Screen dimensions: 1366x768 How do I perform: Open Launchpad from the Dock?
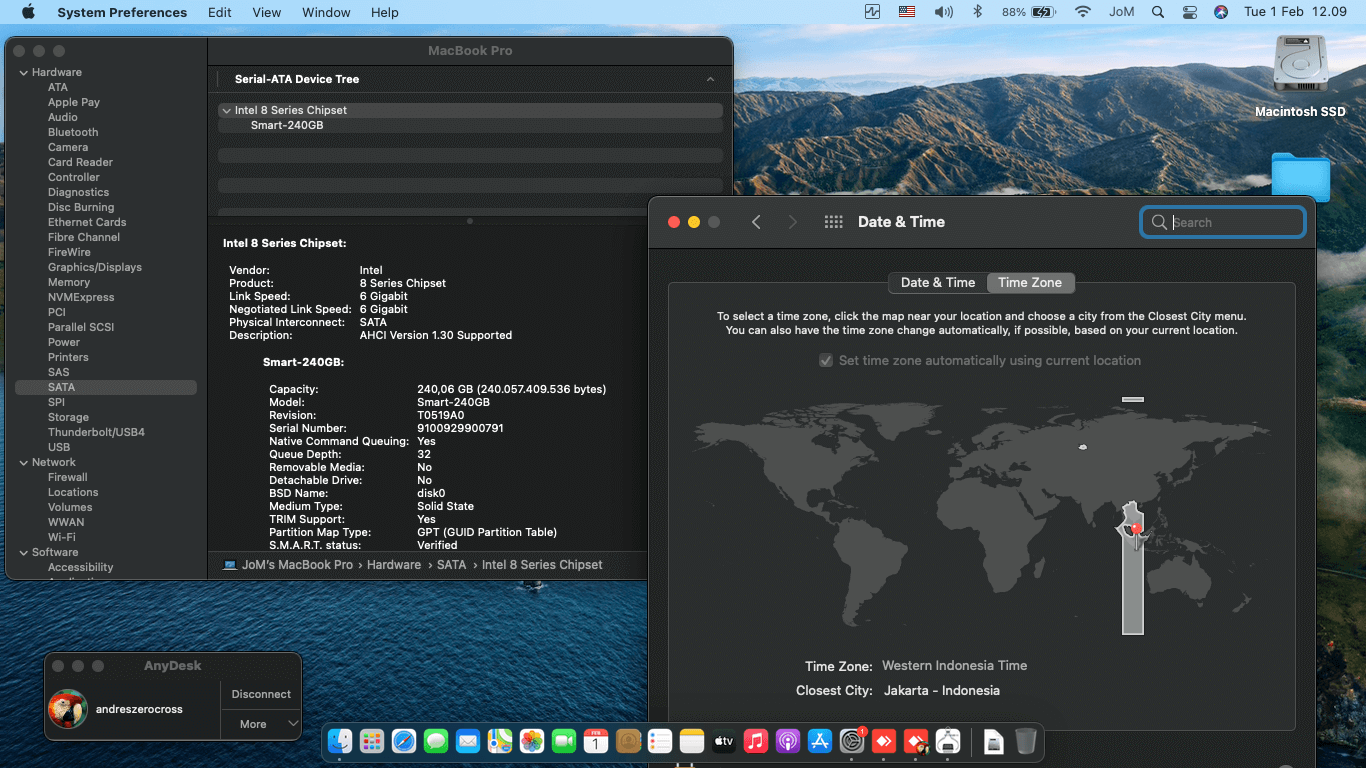[372, 741]
